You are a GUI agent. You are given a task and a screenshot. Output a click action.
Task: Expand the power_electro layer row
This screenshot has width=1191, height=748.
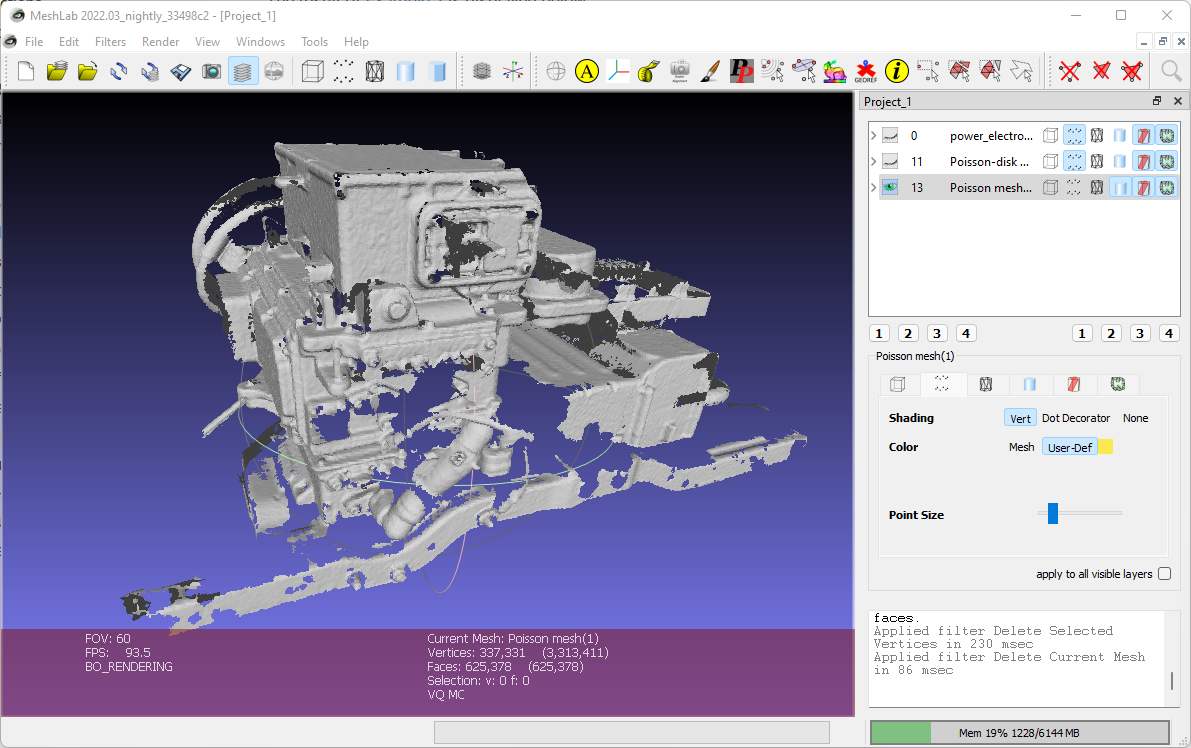874,136
